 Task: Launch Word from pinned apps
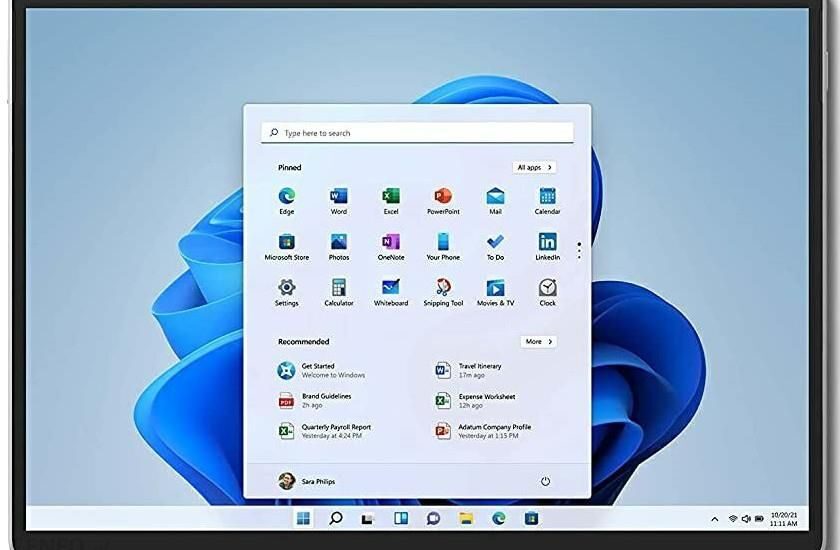[339, 201]
